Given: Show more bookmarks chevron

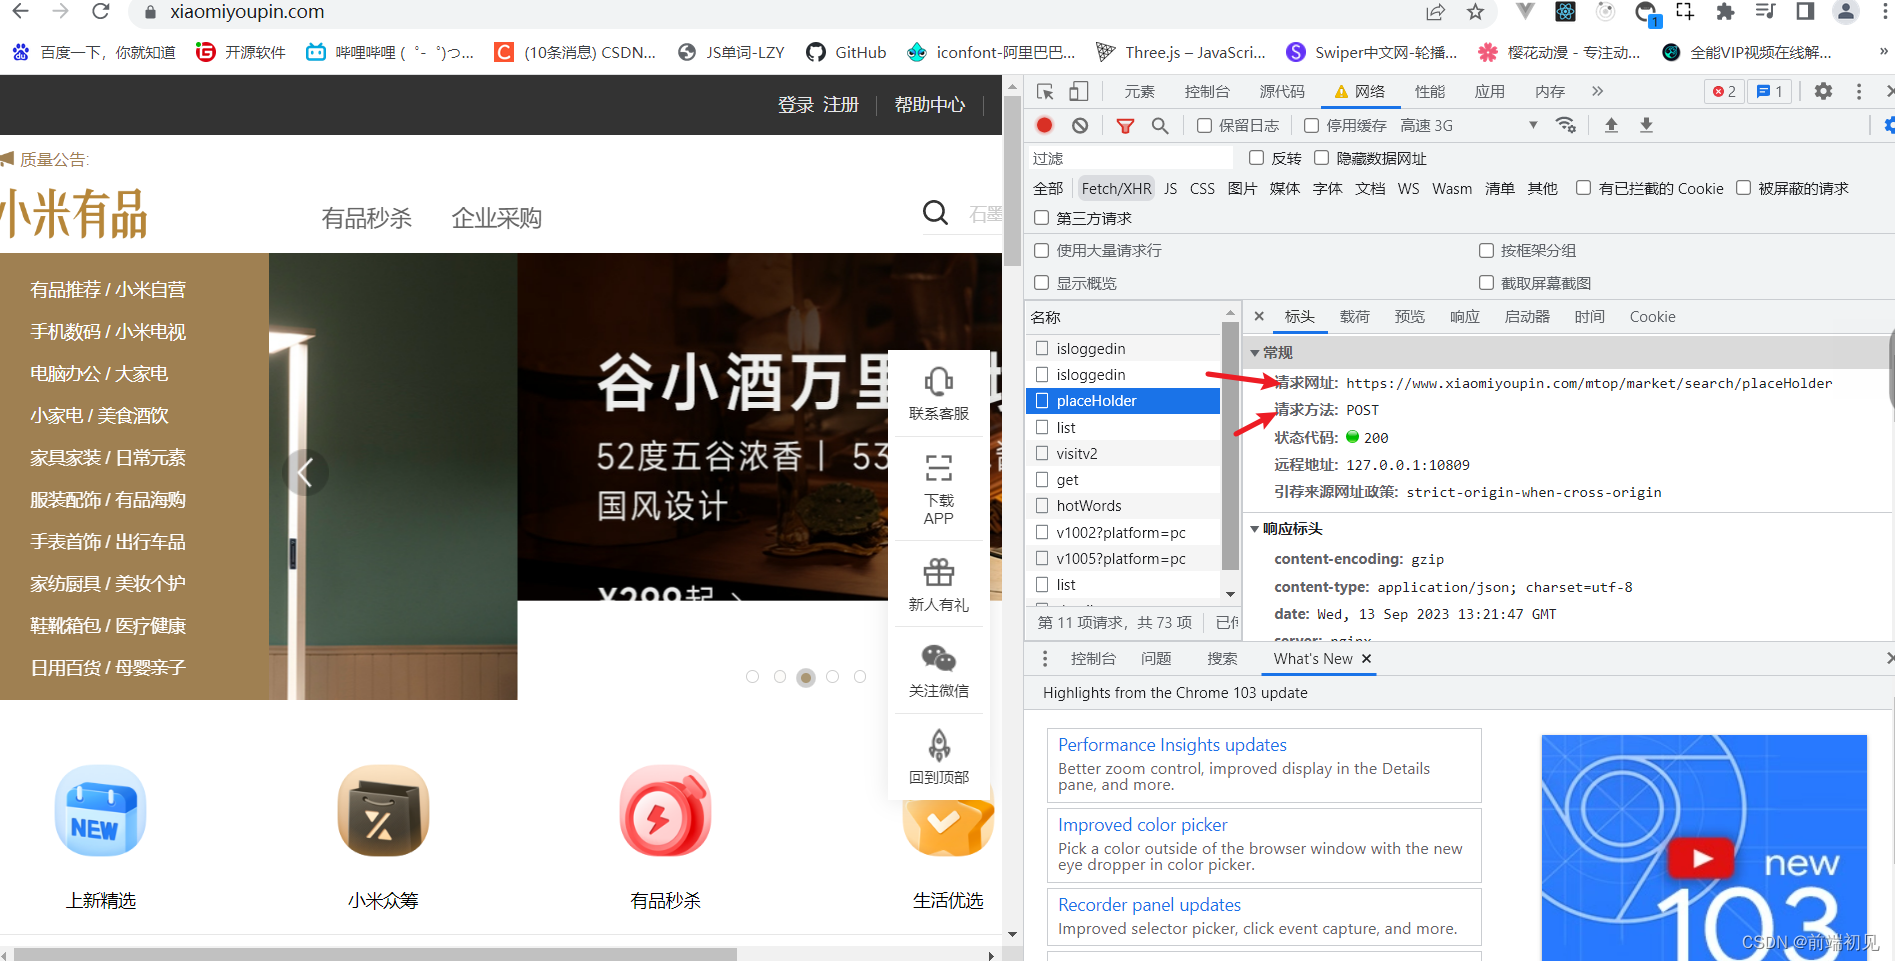Looking at the screenshot, I should (1883, 52).
